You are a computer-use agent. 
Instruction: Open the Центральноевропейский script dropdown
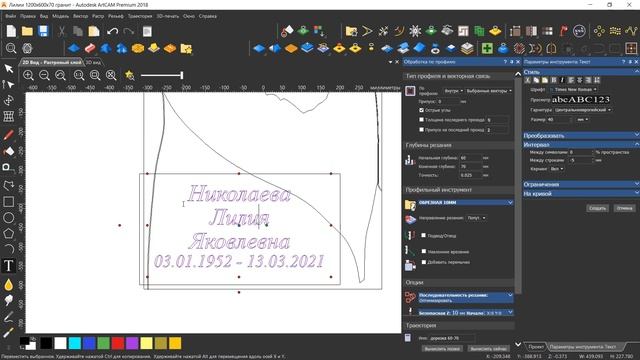click(x=582, y=110)
